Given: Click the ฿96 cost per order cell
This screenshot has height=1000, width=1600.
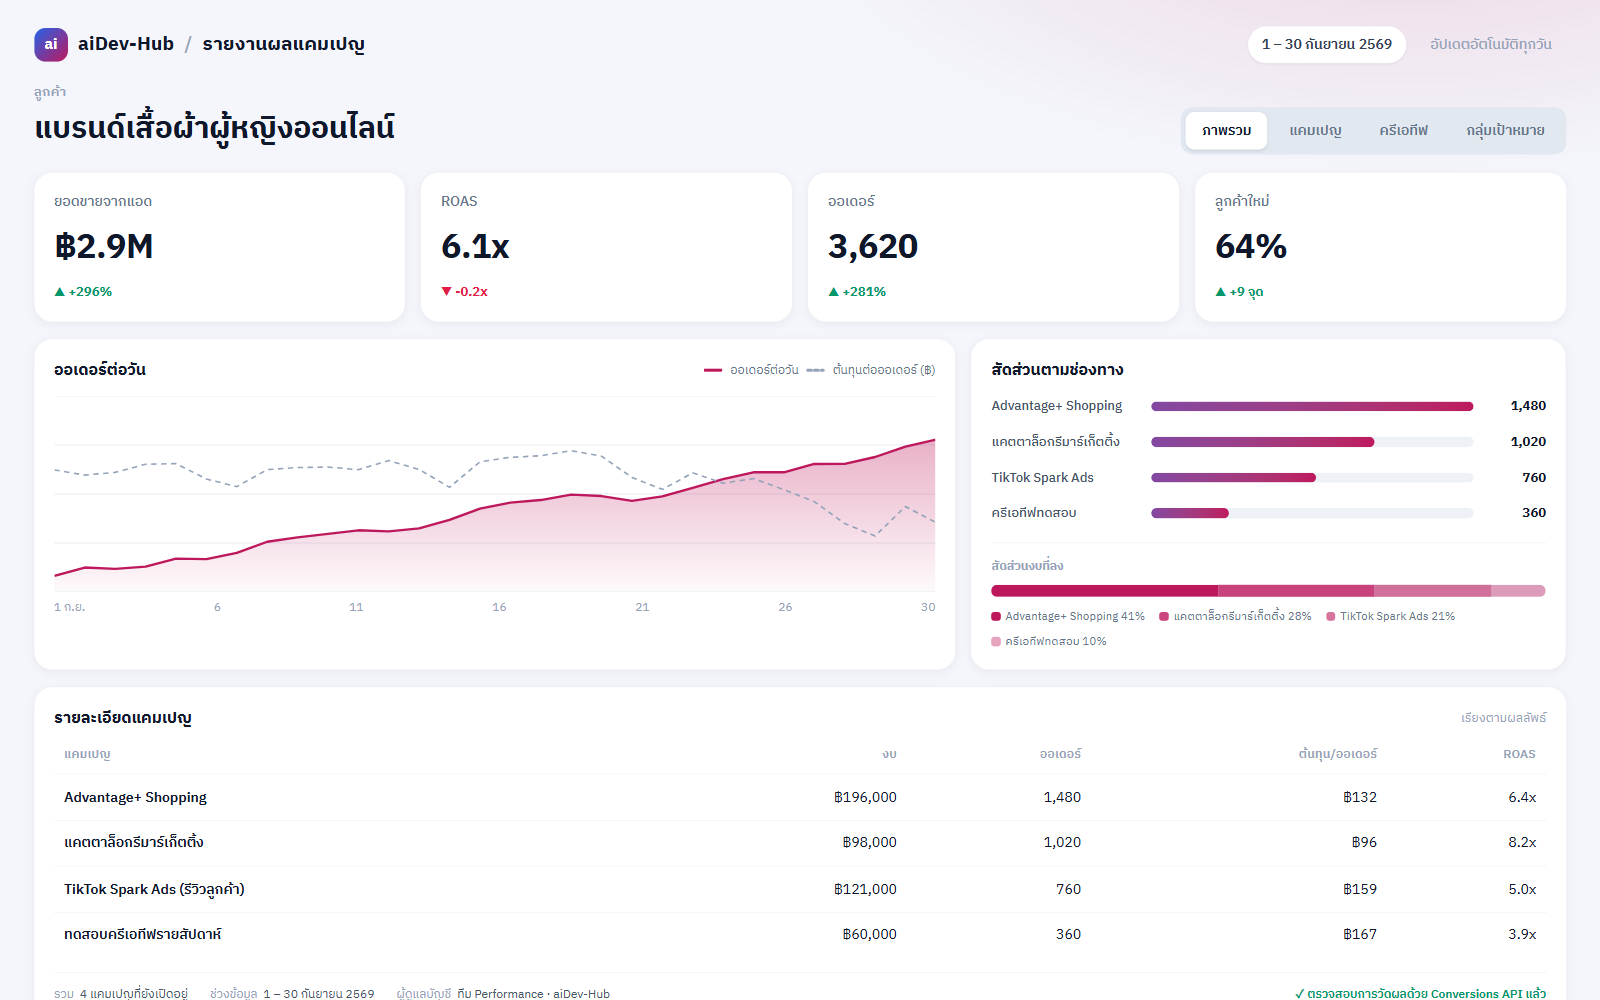Looking at the screenshot, I should point(1364,843).
